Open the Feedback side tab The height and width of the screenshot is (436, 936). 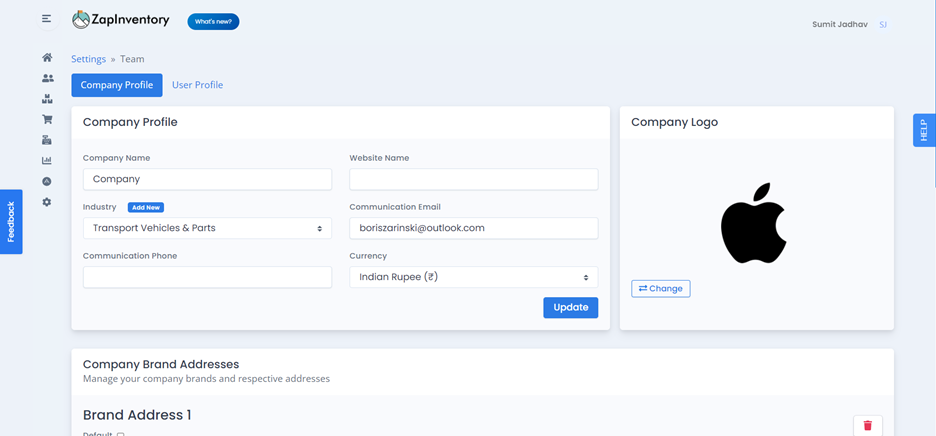pos(11,222)
